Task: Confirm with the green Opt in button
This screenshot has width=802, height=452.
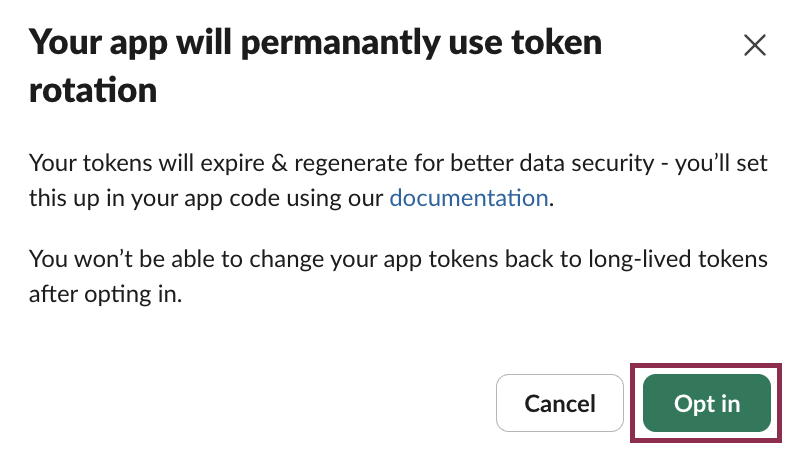Action: click(x=706, y=403)
